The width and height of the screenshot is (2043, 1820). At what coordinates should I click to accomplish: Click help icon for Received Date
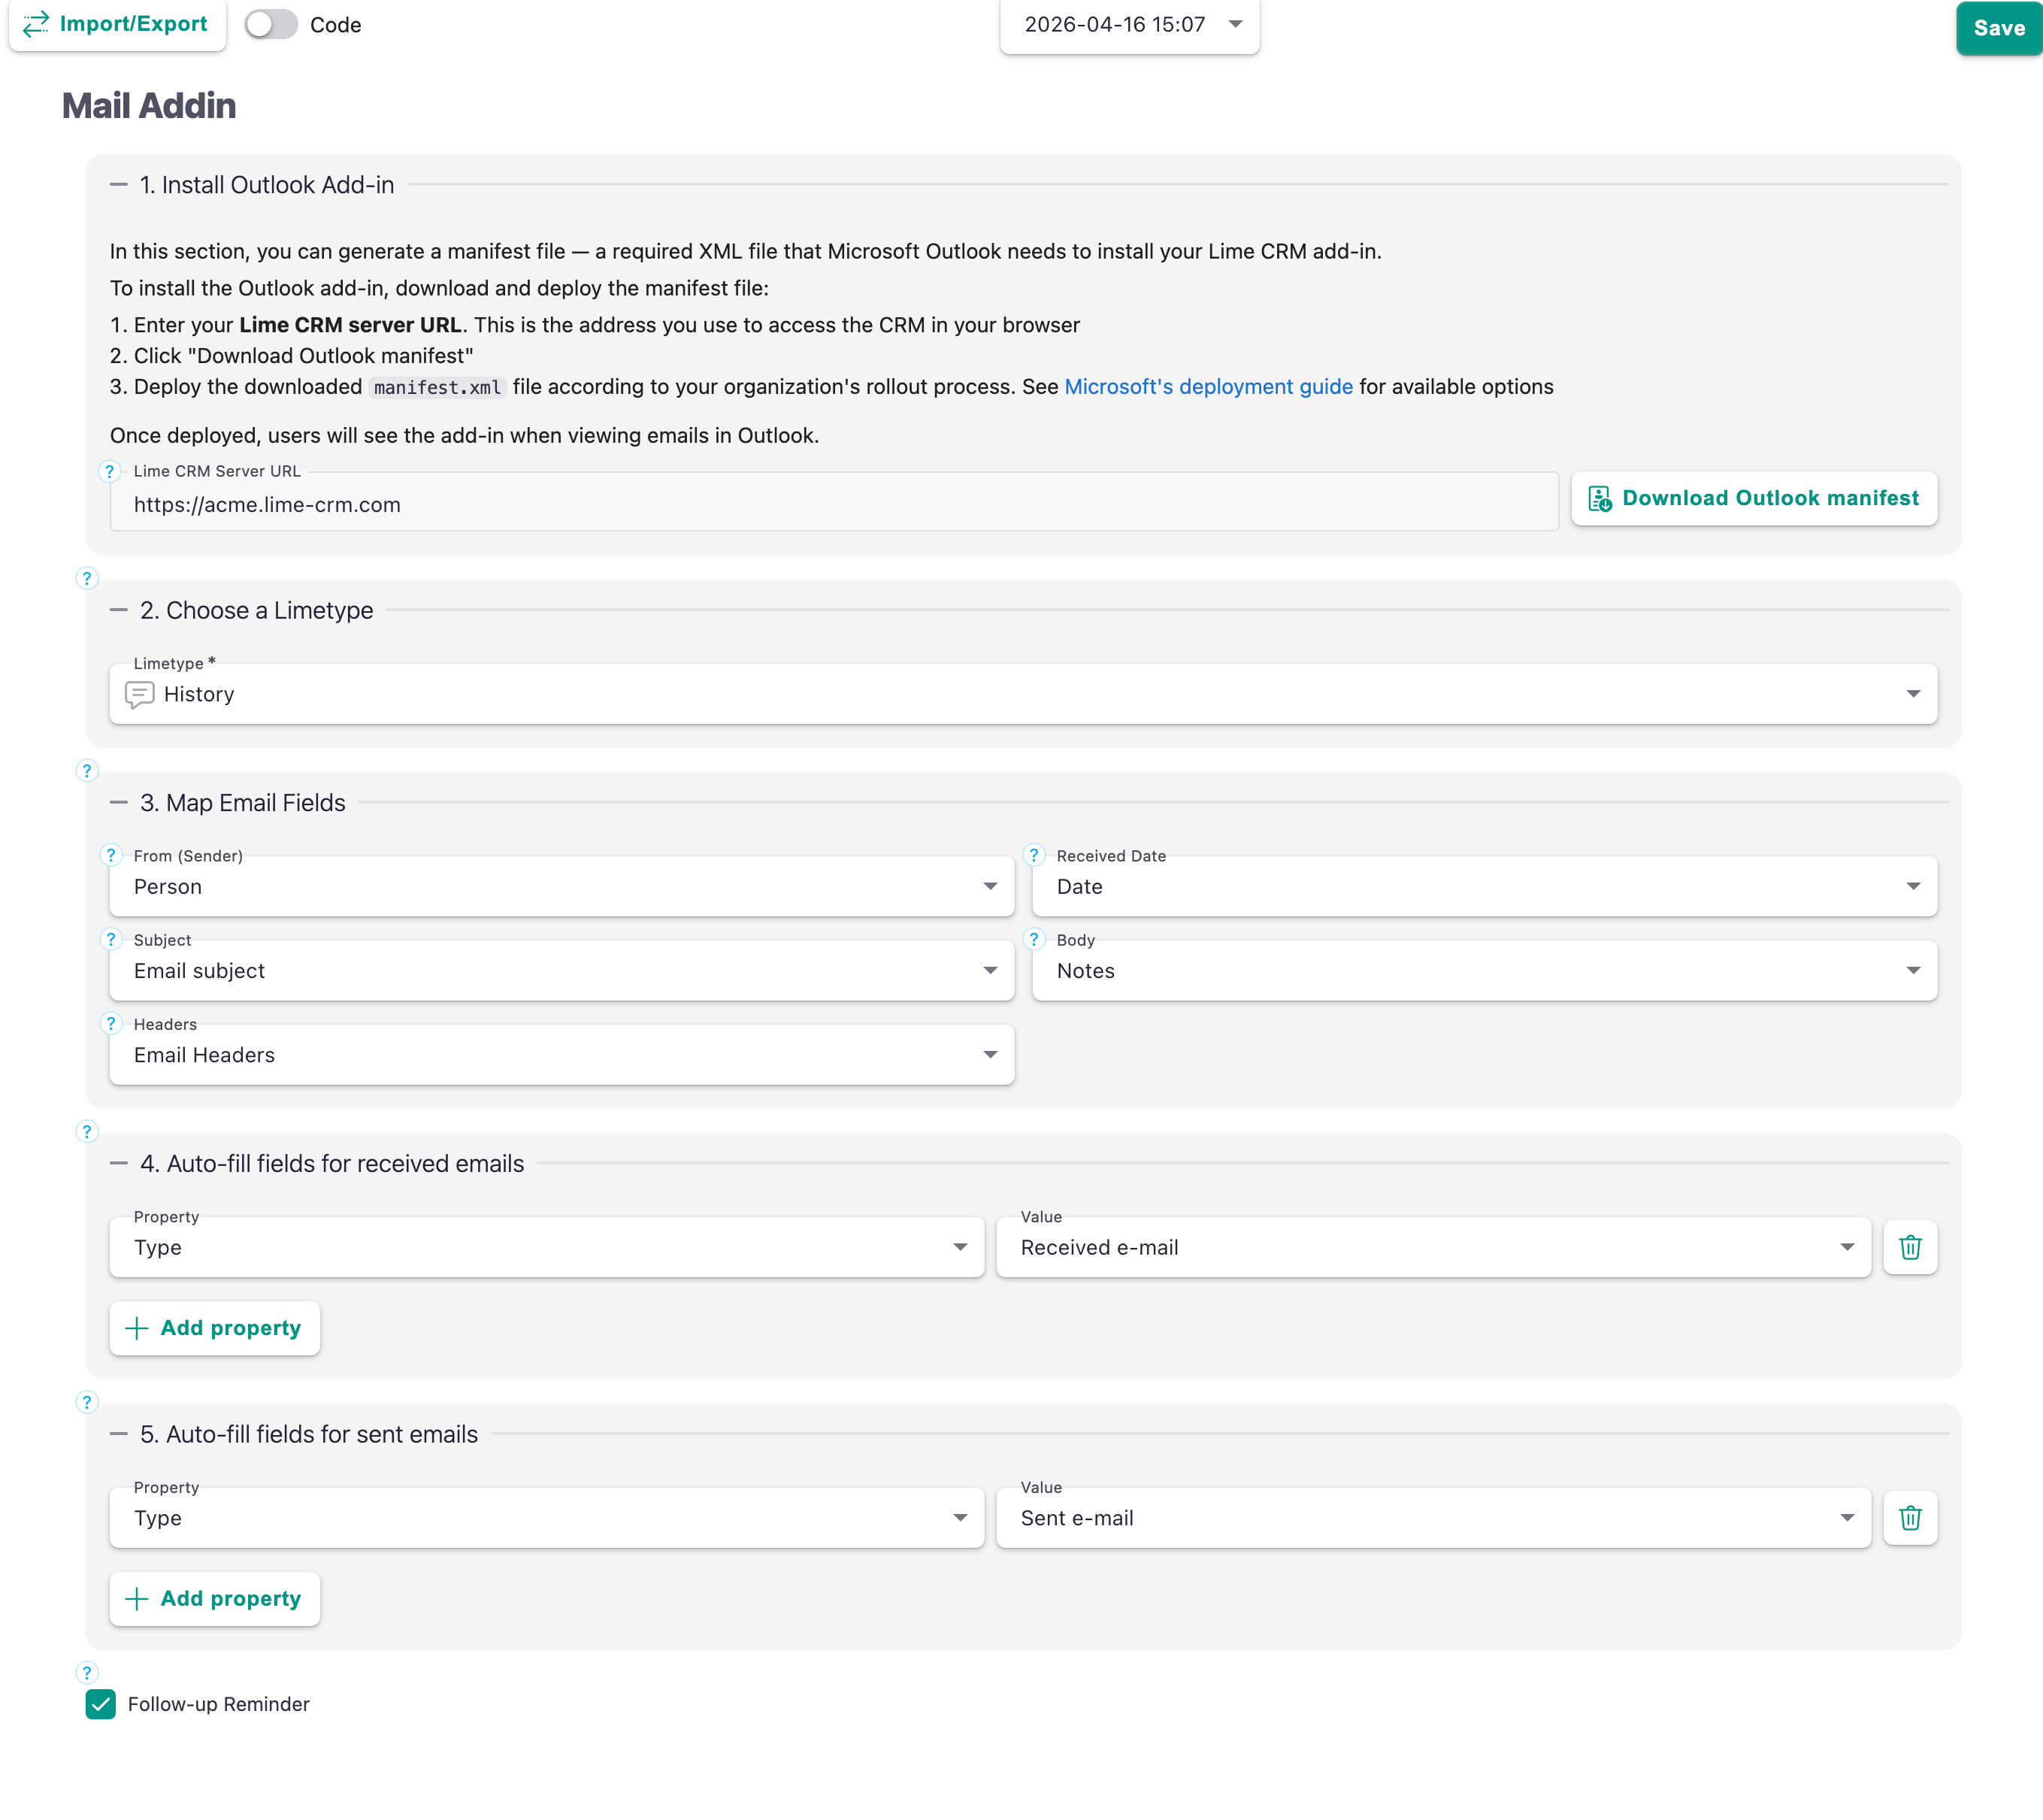1034,855
